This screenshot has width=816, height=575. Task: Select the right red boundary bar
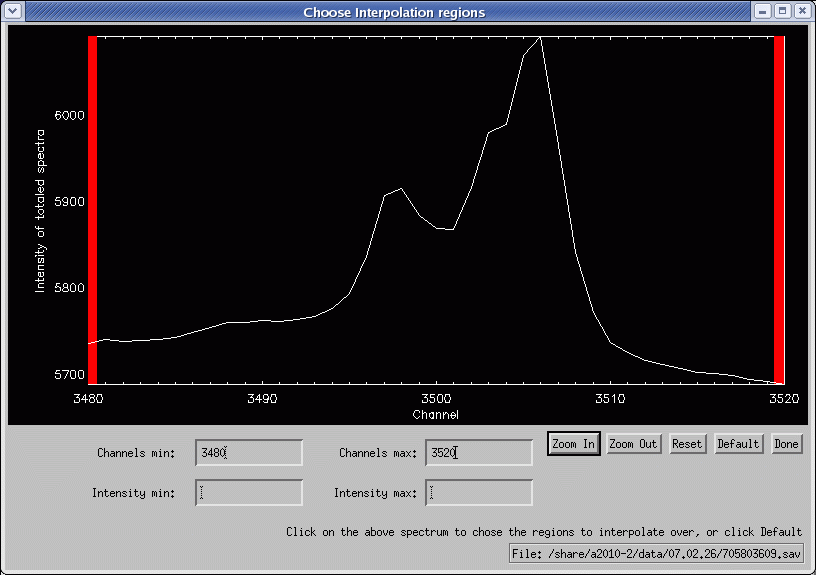point(780,210)
